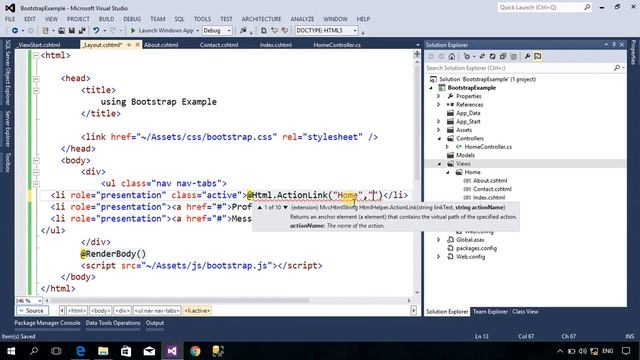This screenshot has height=360, width=640.
Task: Refresh Solution Explorer
Action: (x=493, y=56)
